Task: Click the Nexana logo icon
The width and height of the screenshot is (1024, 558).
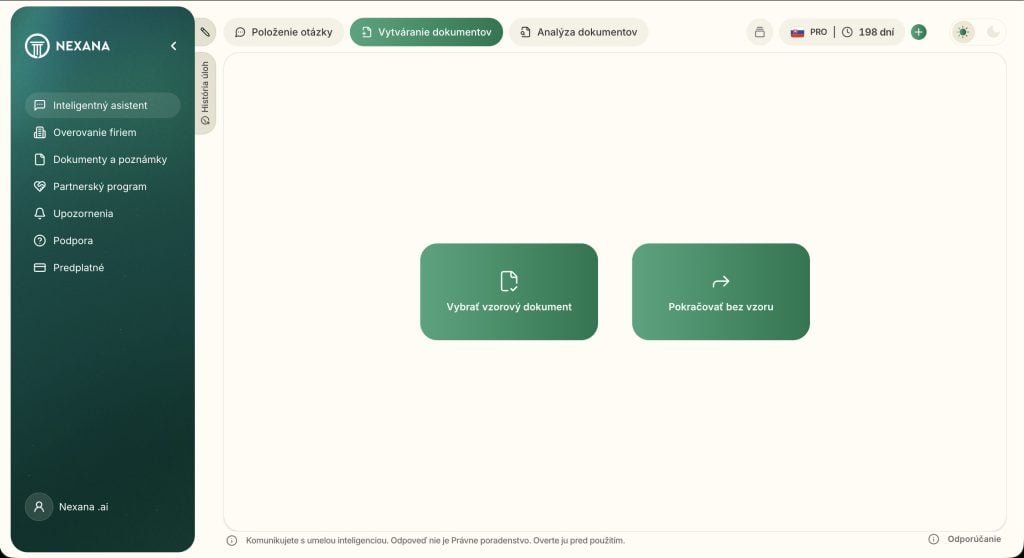Action: tap(37, 46)
